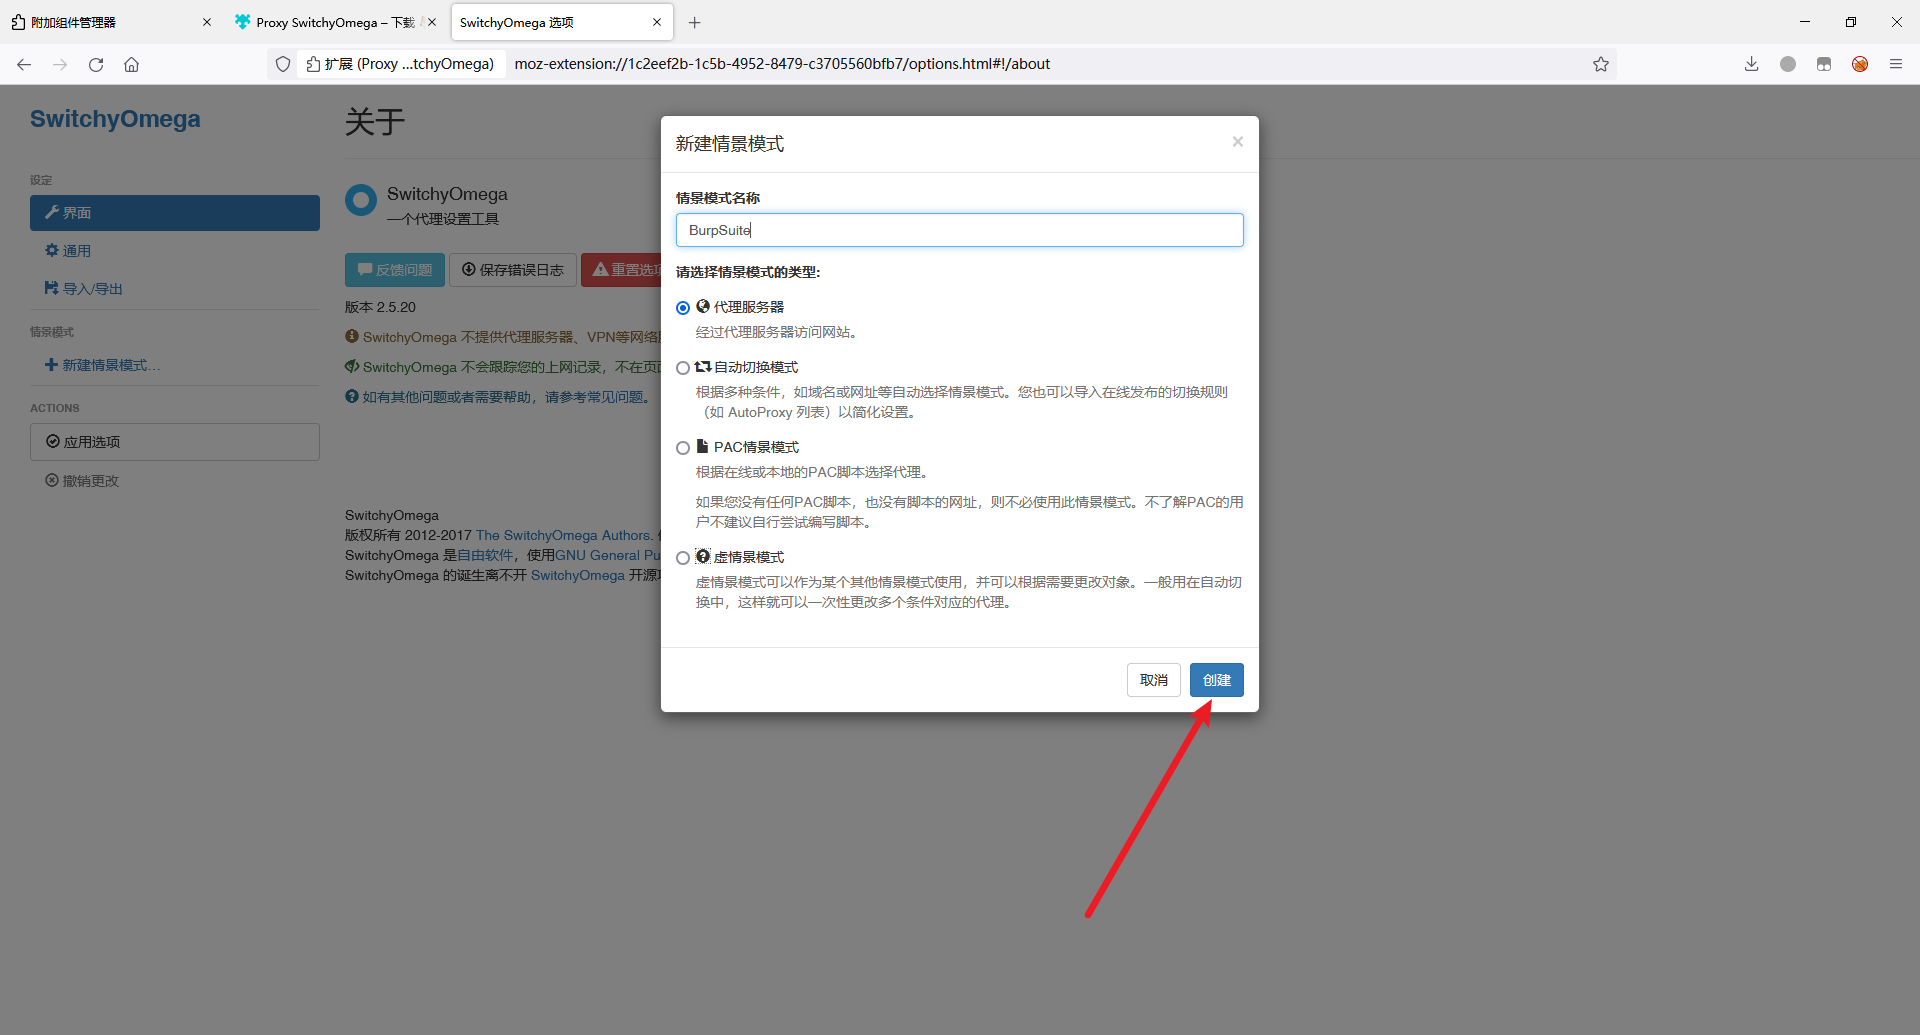Open the 自由软件 link
Screen dimensions: 1920x1035
coord(485,555)
